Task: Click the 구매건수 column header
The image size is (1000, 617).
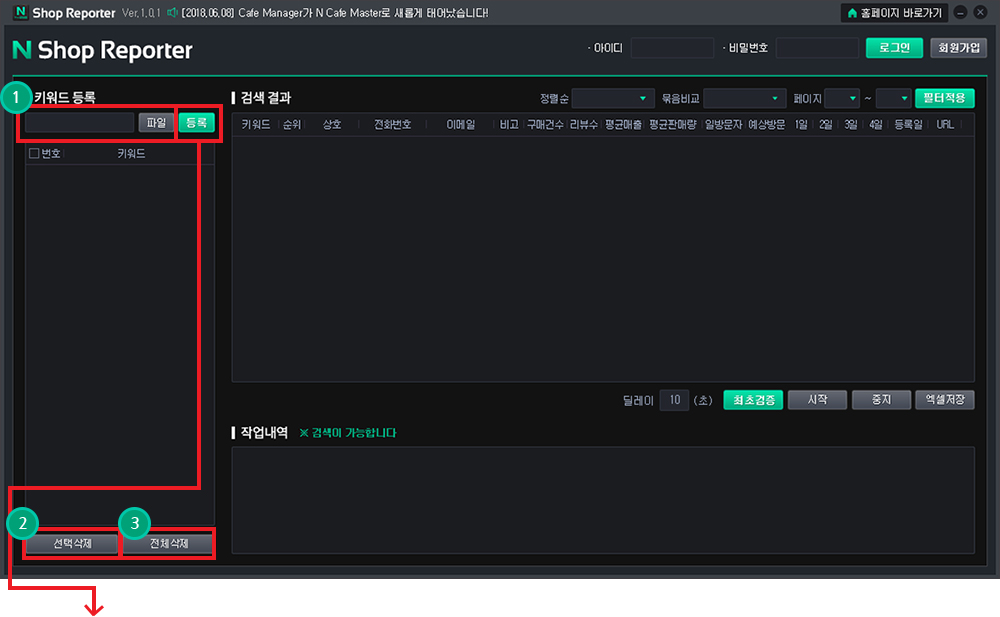Action: (x=545, y=124)
